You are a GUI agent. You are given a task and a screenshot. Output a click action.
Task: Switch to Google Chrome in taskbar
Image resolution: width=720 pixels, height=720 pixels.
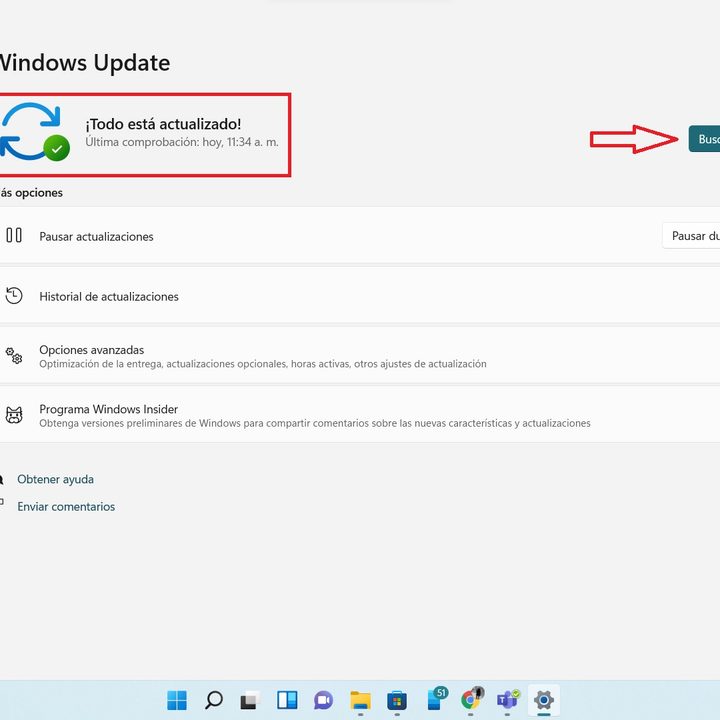[x=472, y=699]
